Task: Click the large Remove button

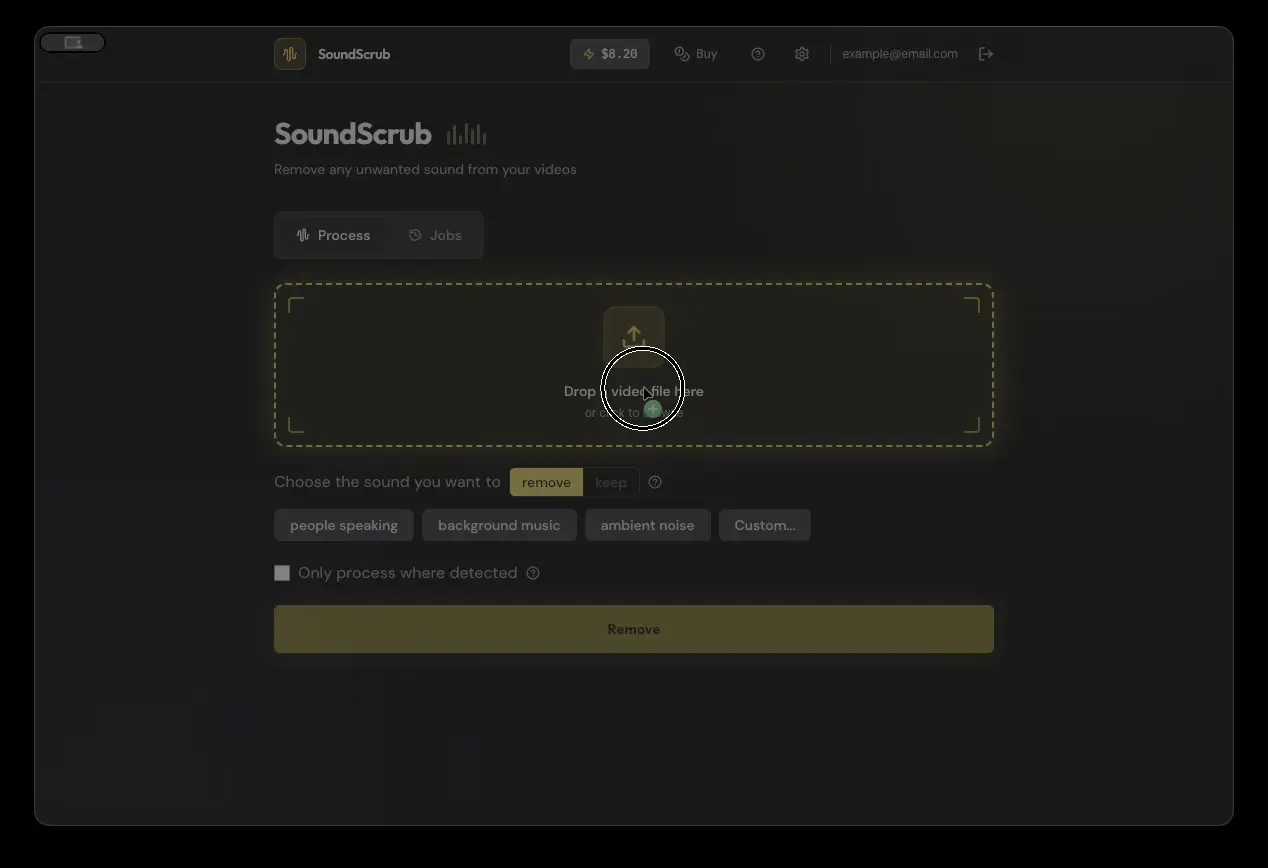Action: [634, 629]
